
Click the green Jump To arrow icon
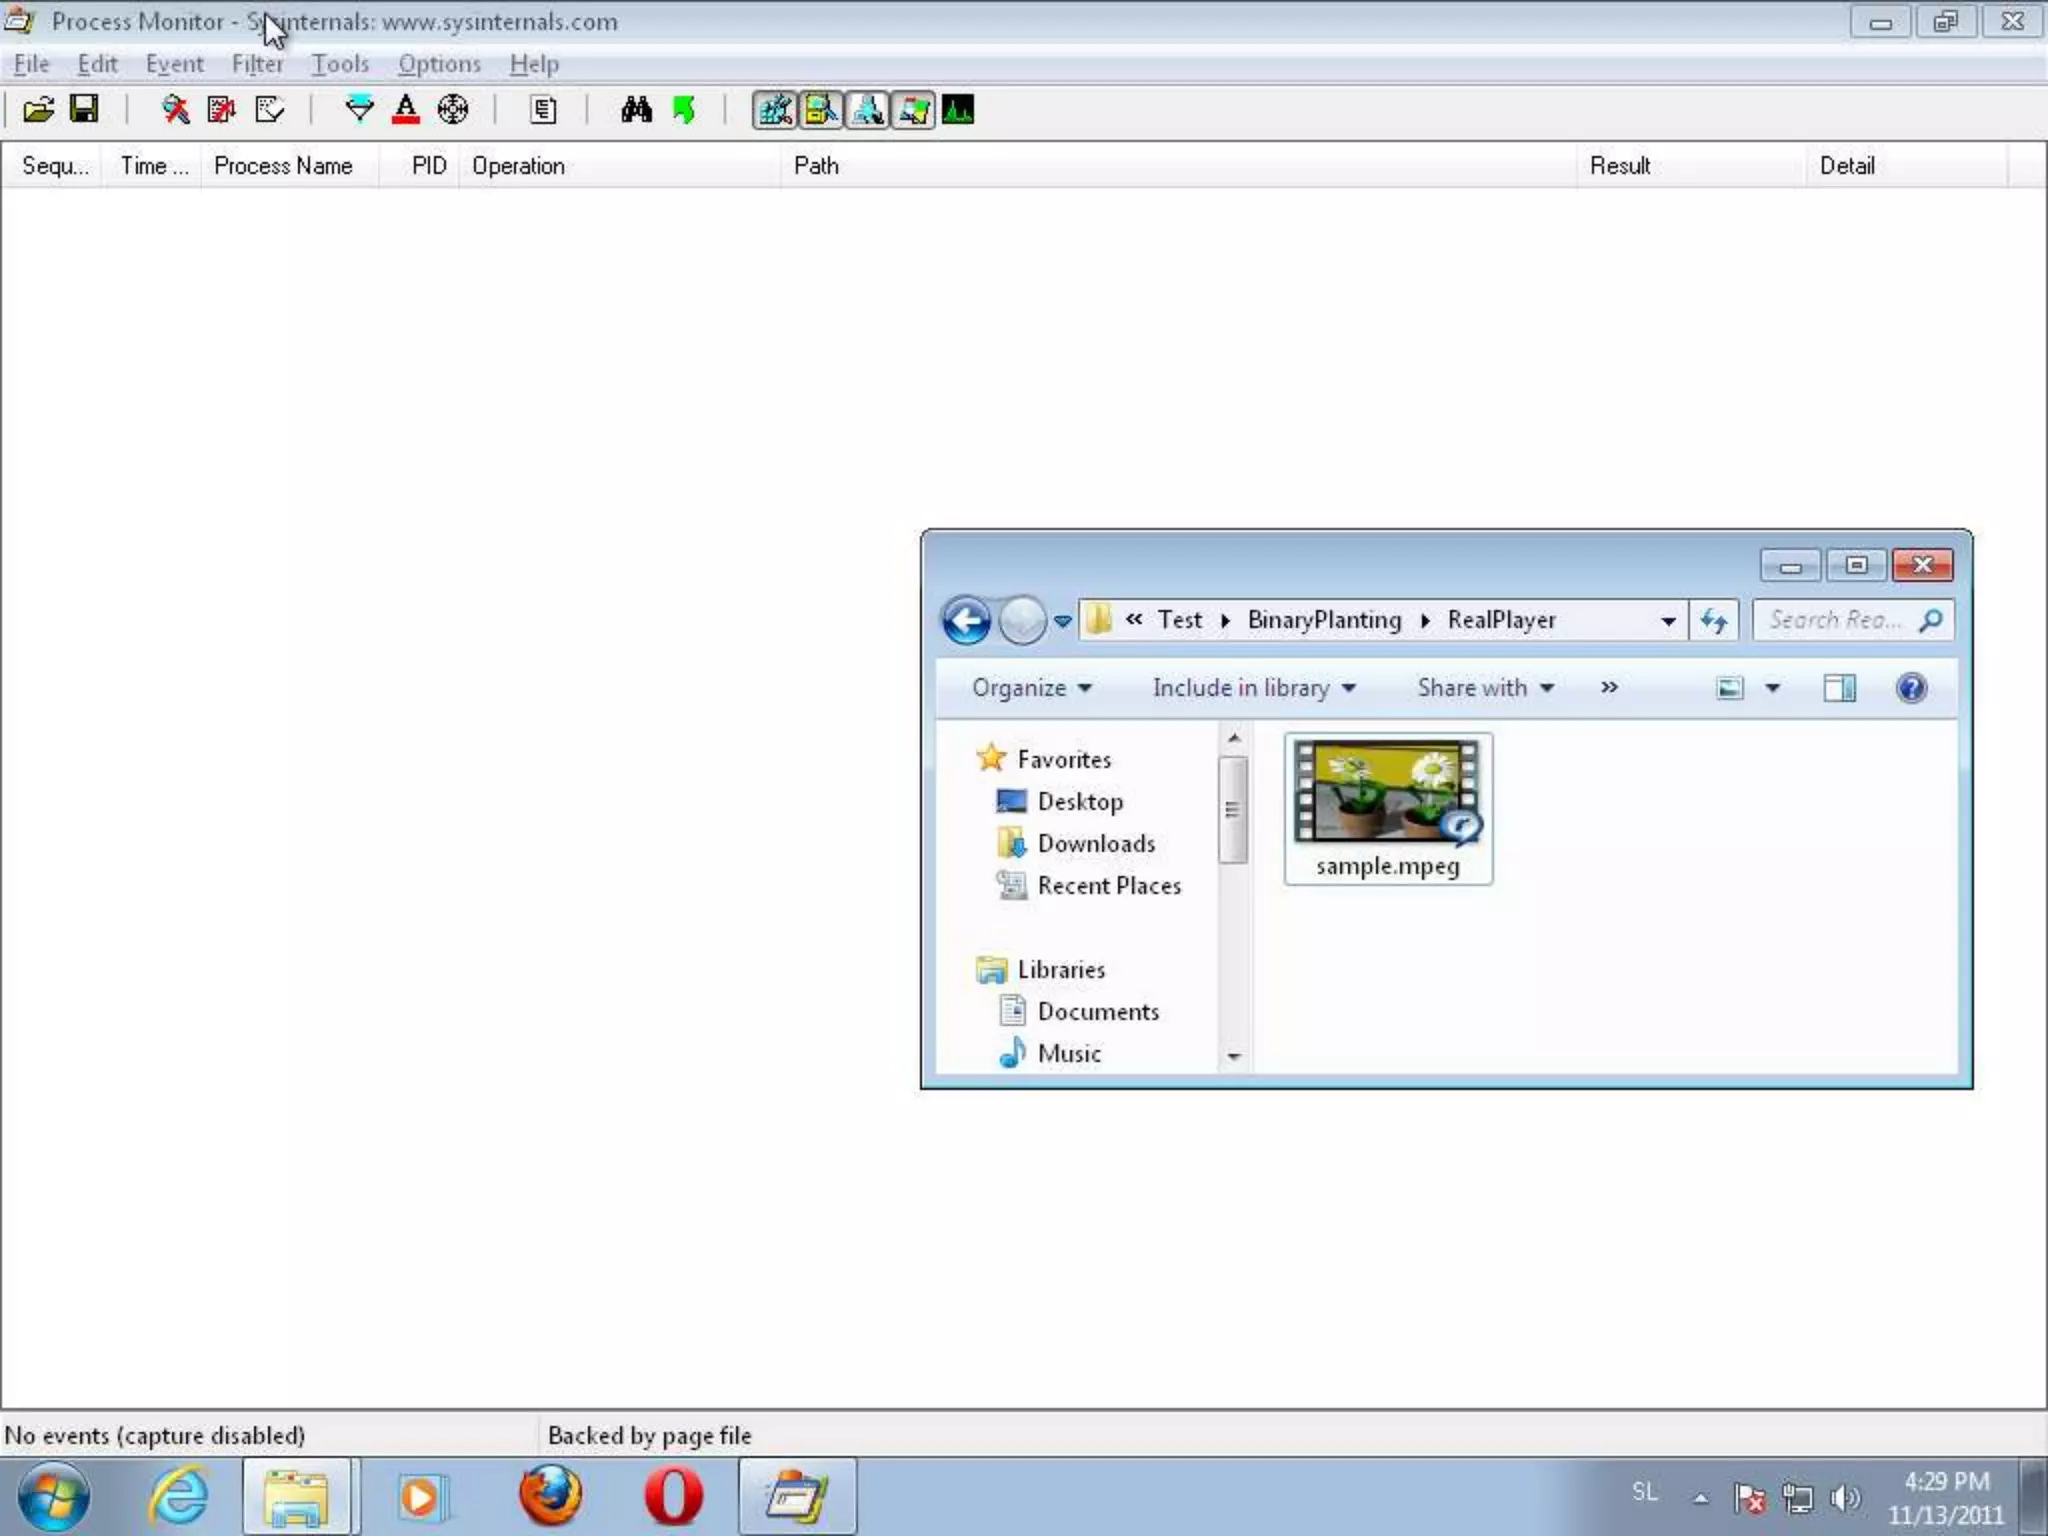coord(684,109)
